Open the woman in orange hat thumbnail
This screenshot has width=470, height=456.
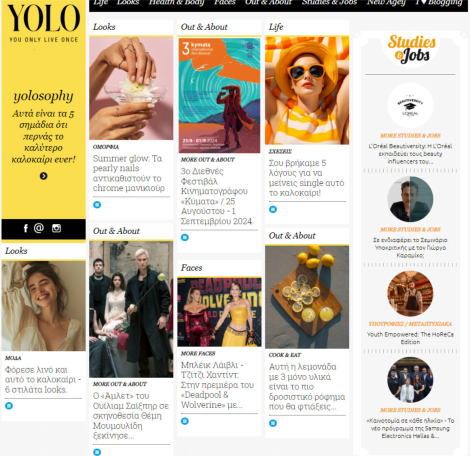coord(307,91)
